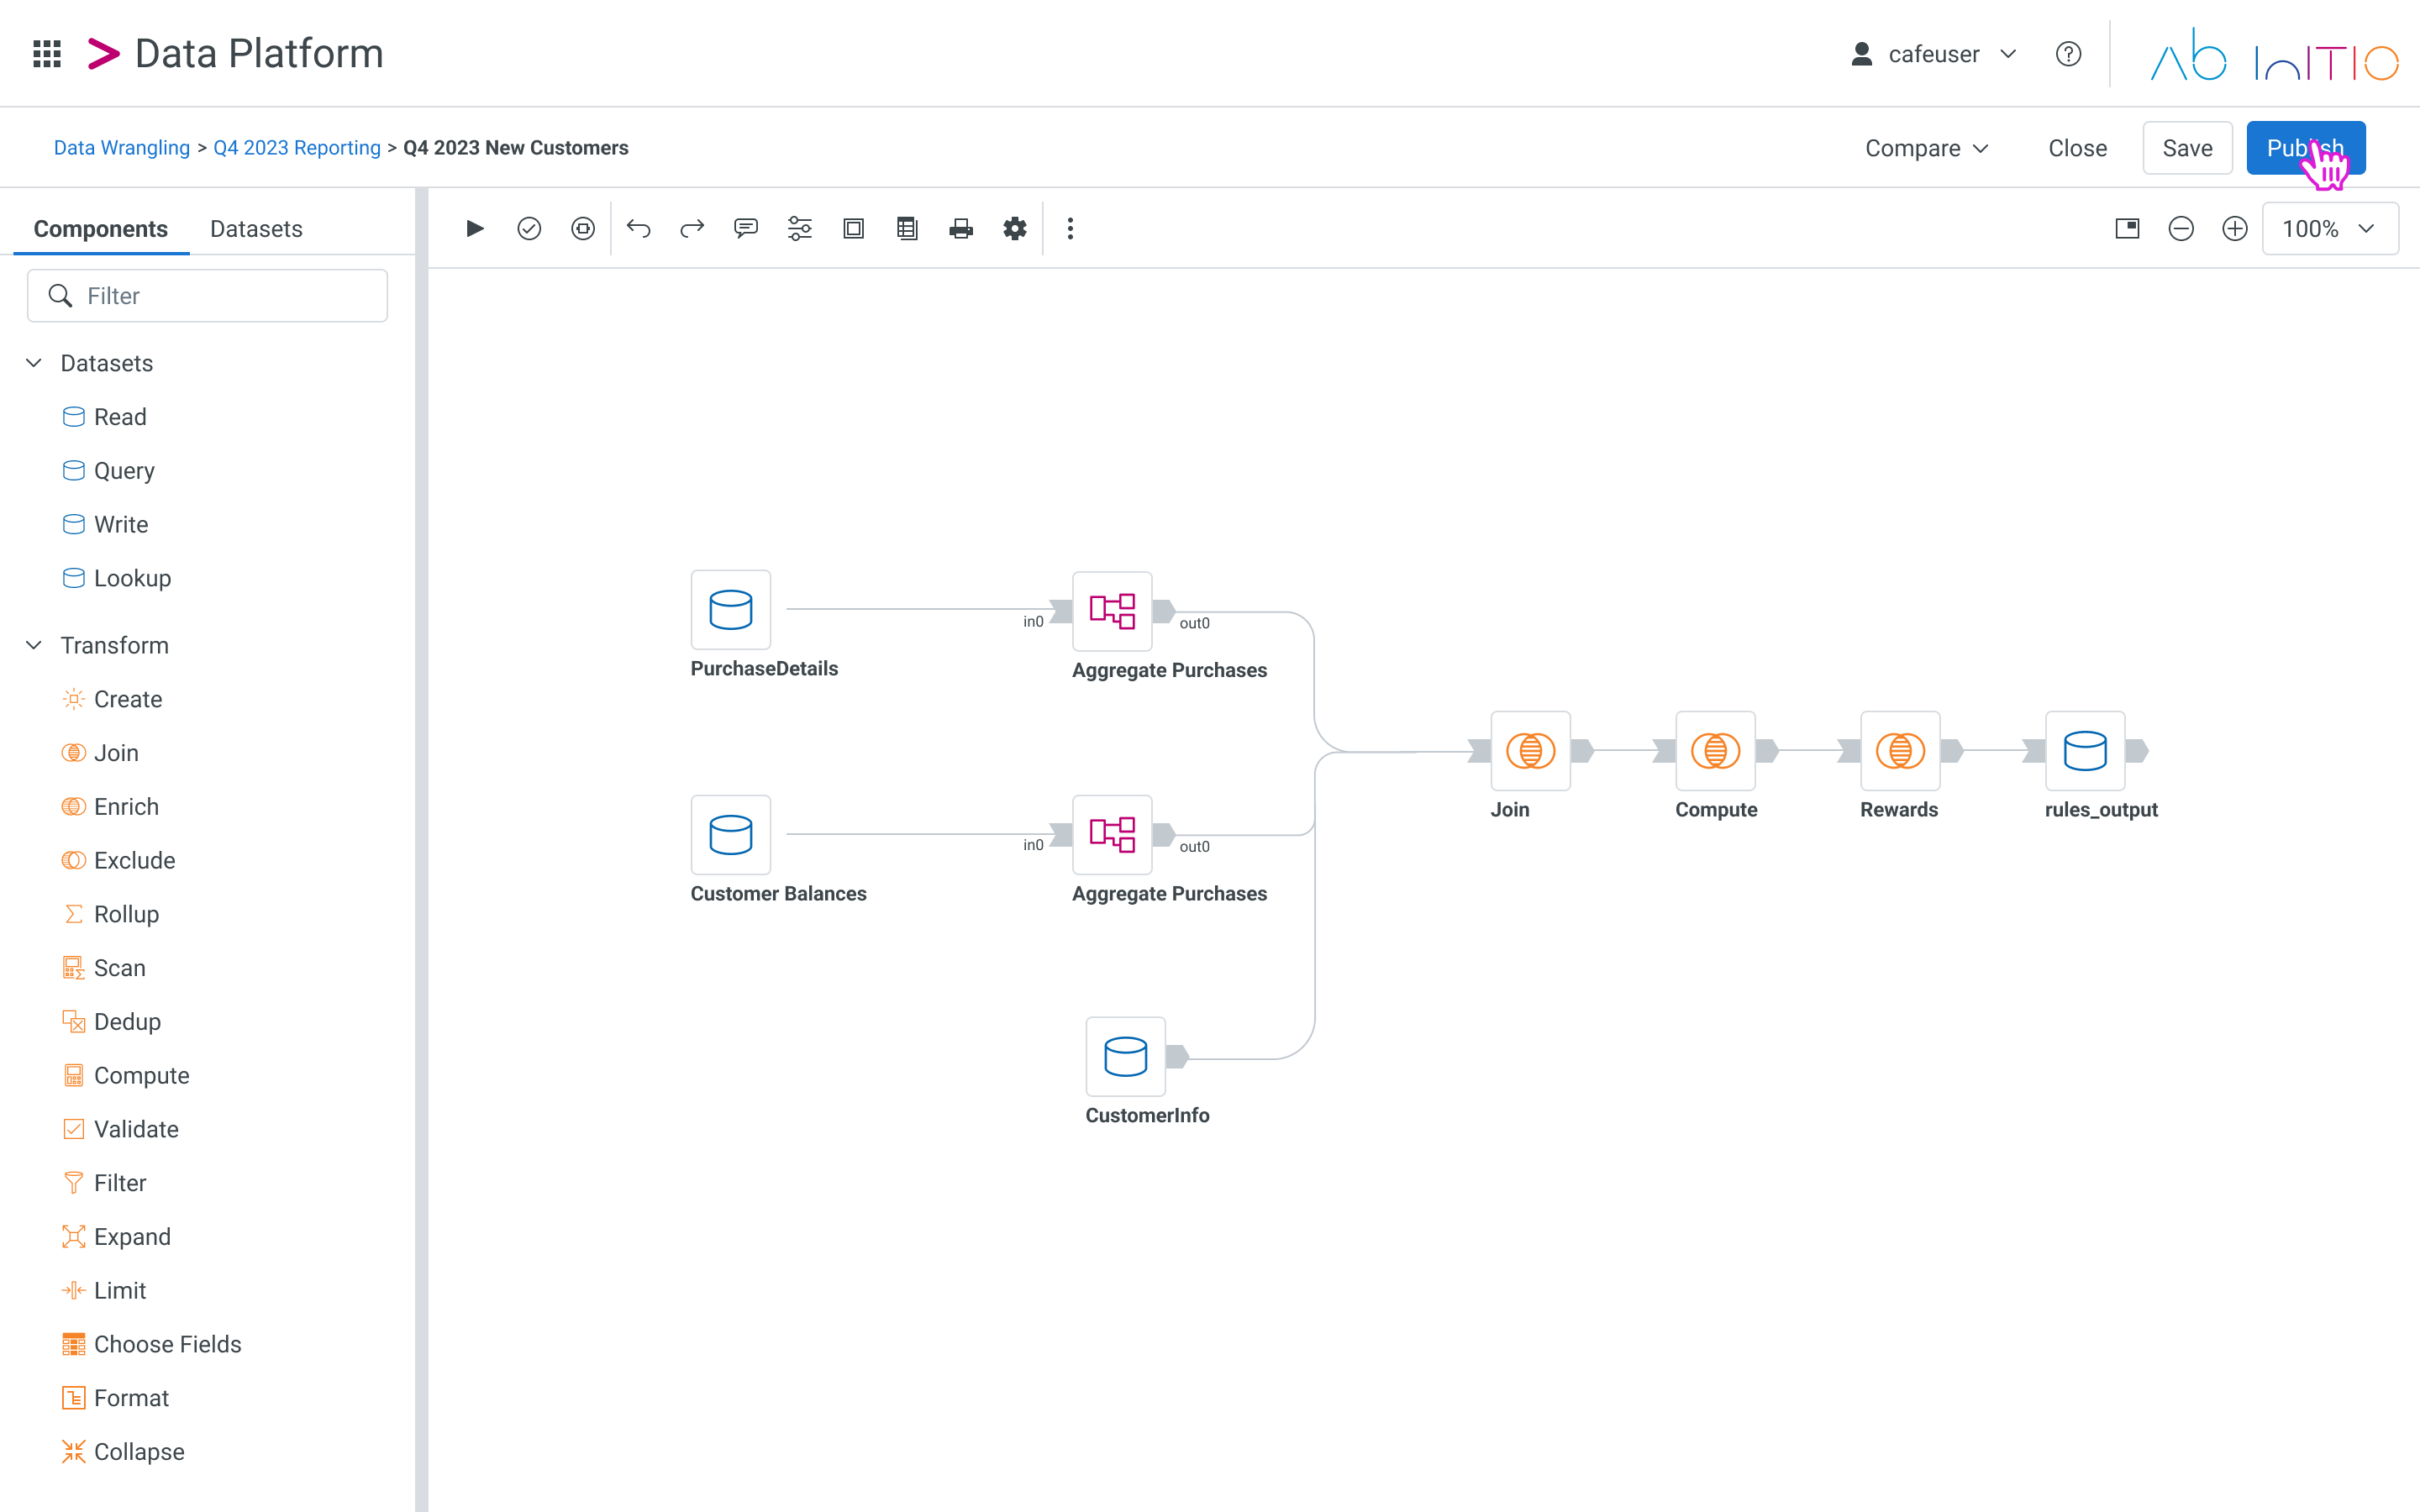The width and height of the screenshot is (2420, 1512).
Task: Click the Close button
Action: (x=2077, y=148)
